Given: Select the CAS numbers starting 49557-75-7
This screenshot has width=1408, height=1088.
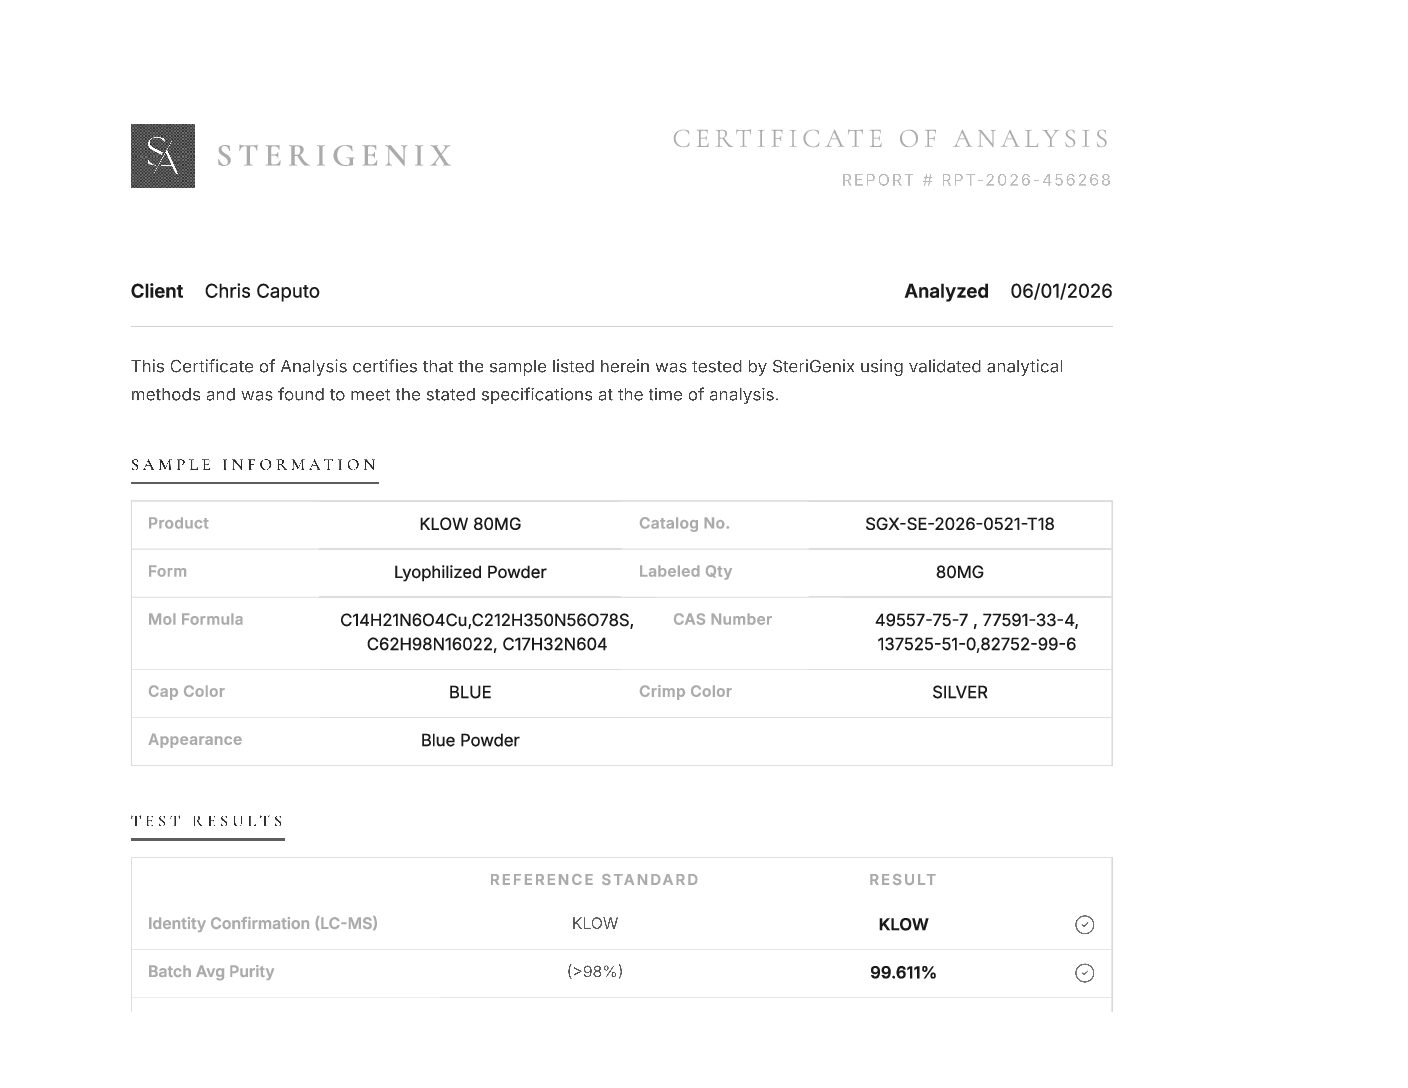Looking at the screenshot, I should 977,632.
